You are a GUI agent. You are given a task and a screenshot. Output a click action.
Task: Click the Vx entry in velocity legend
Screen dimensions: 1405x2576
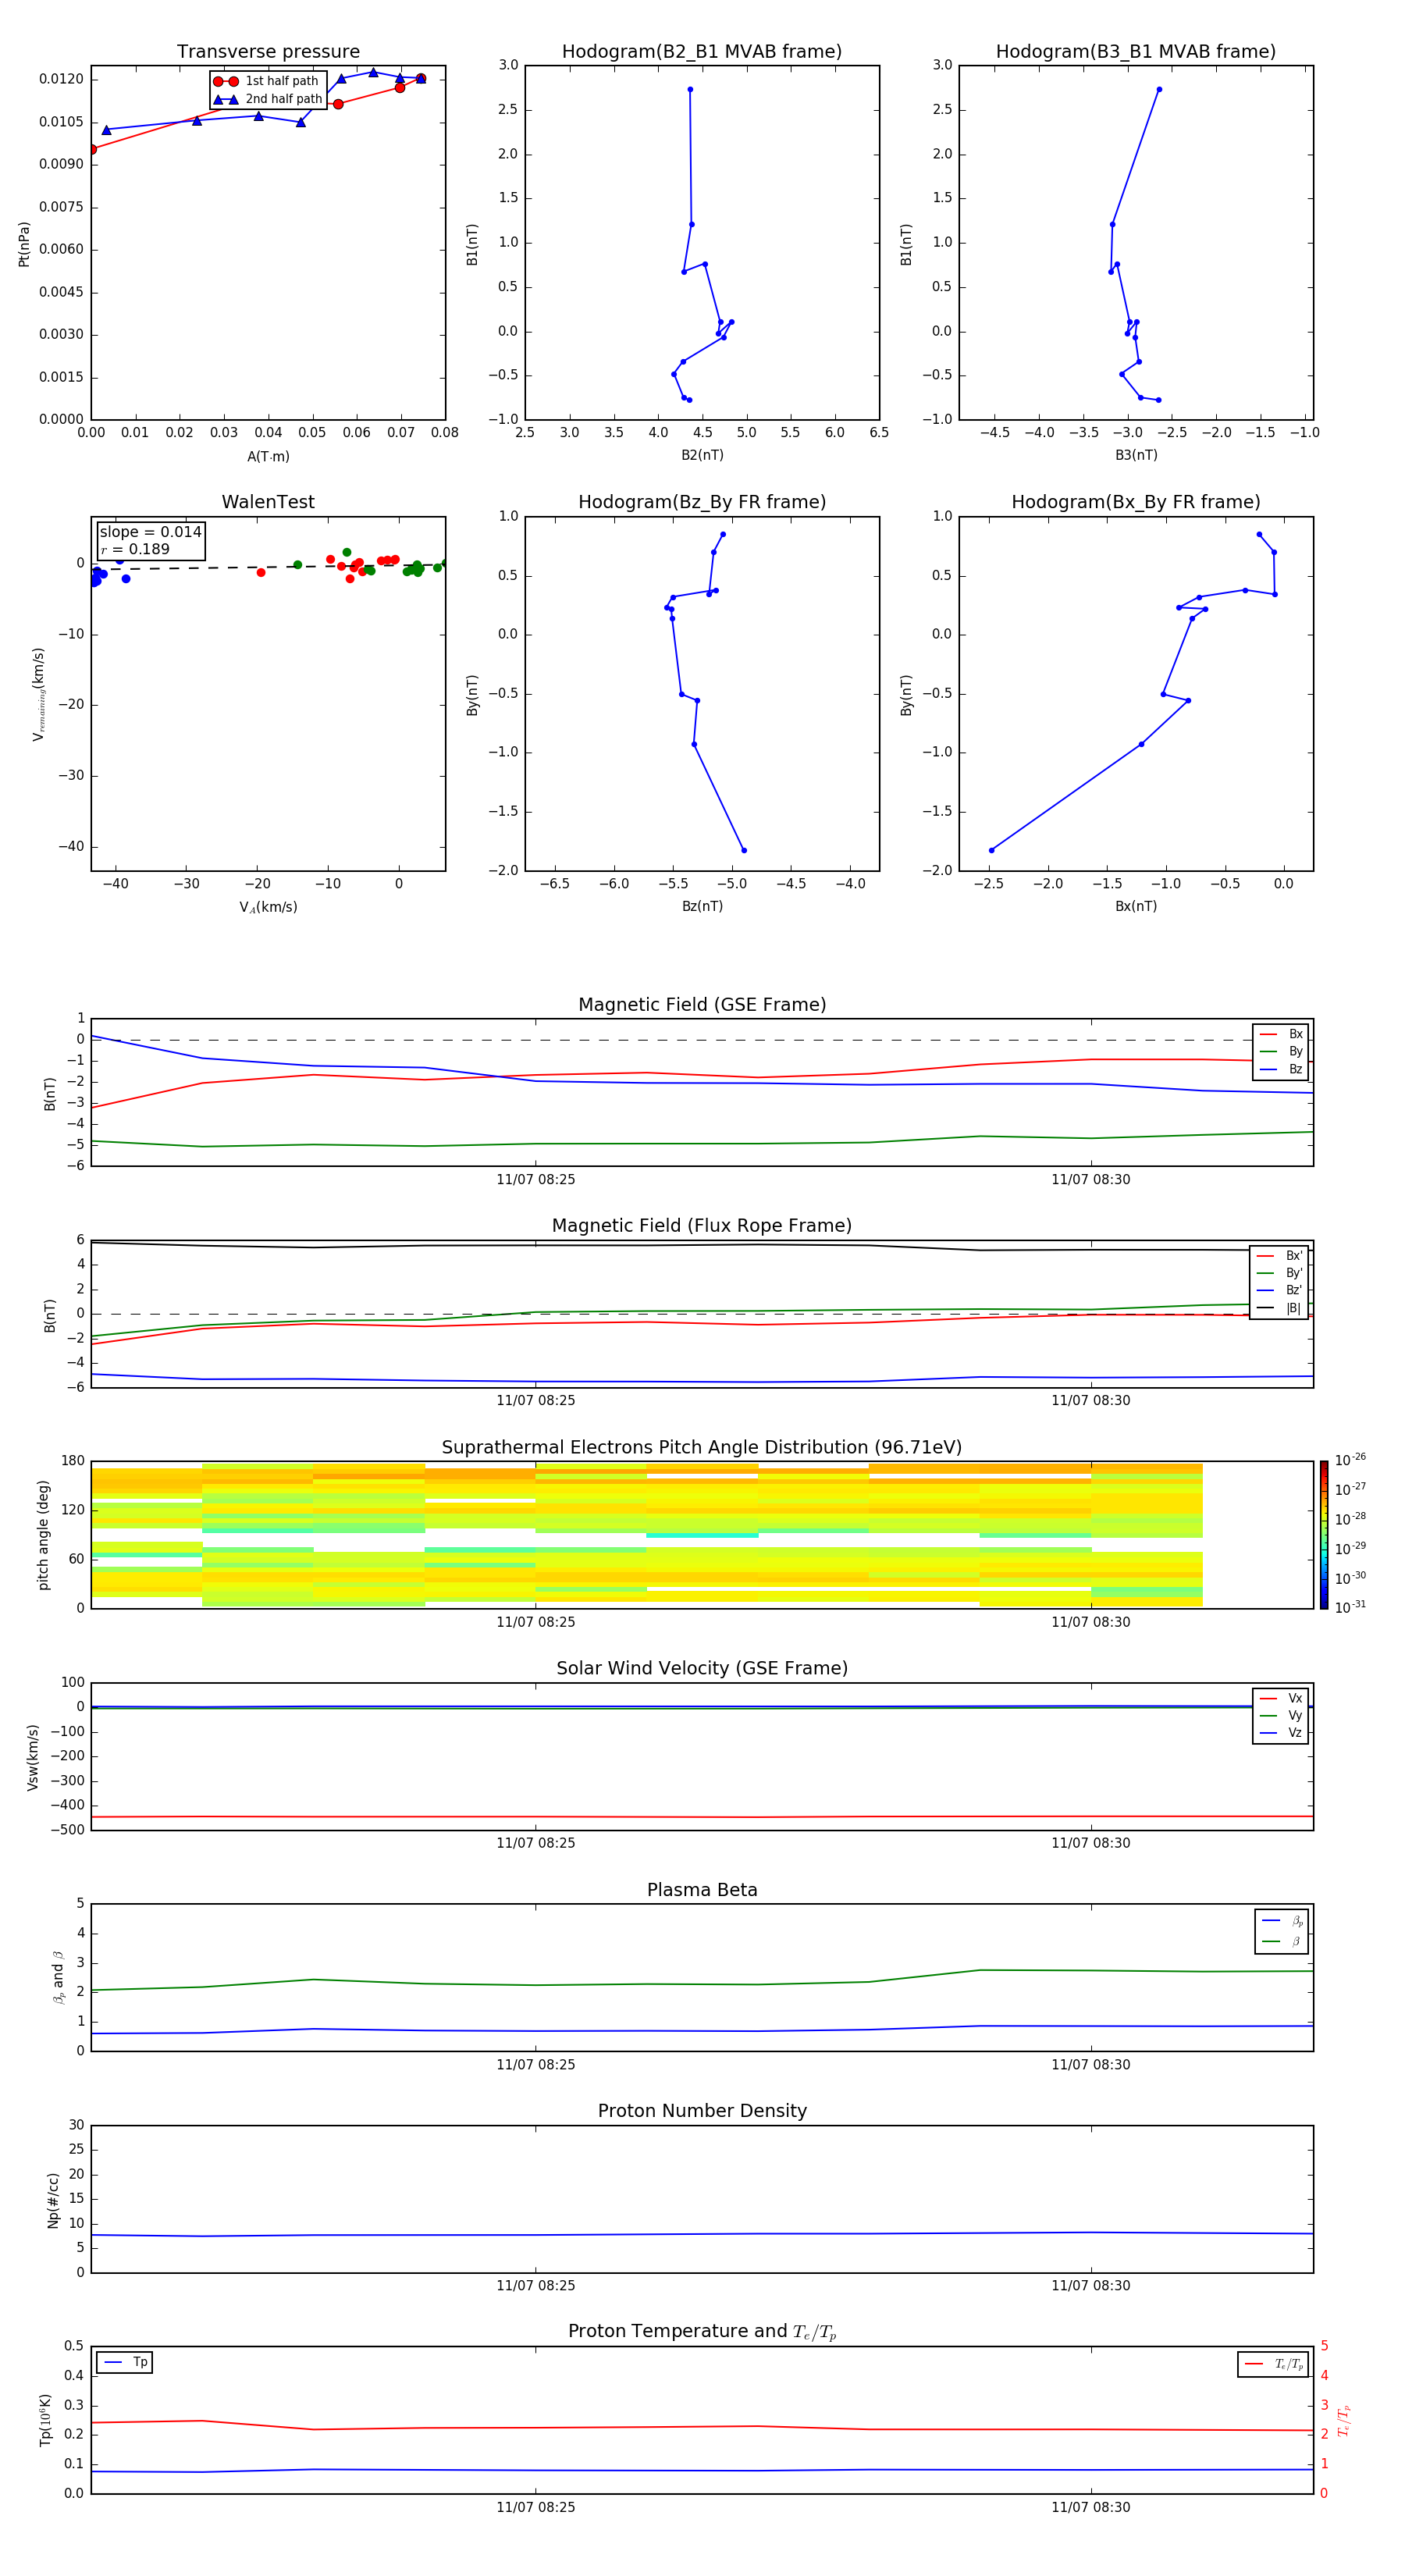pos(1281,1698)
